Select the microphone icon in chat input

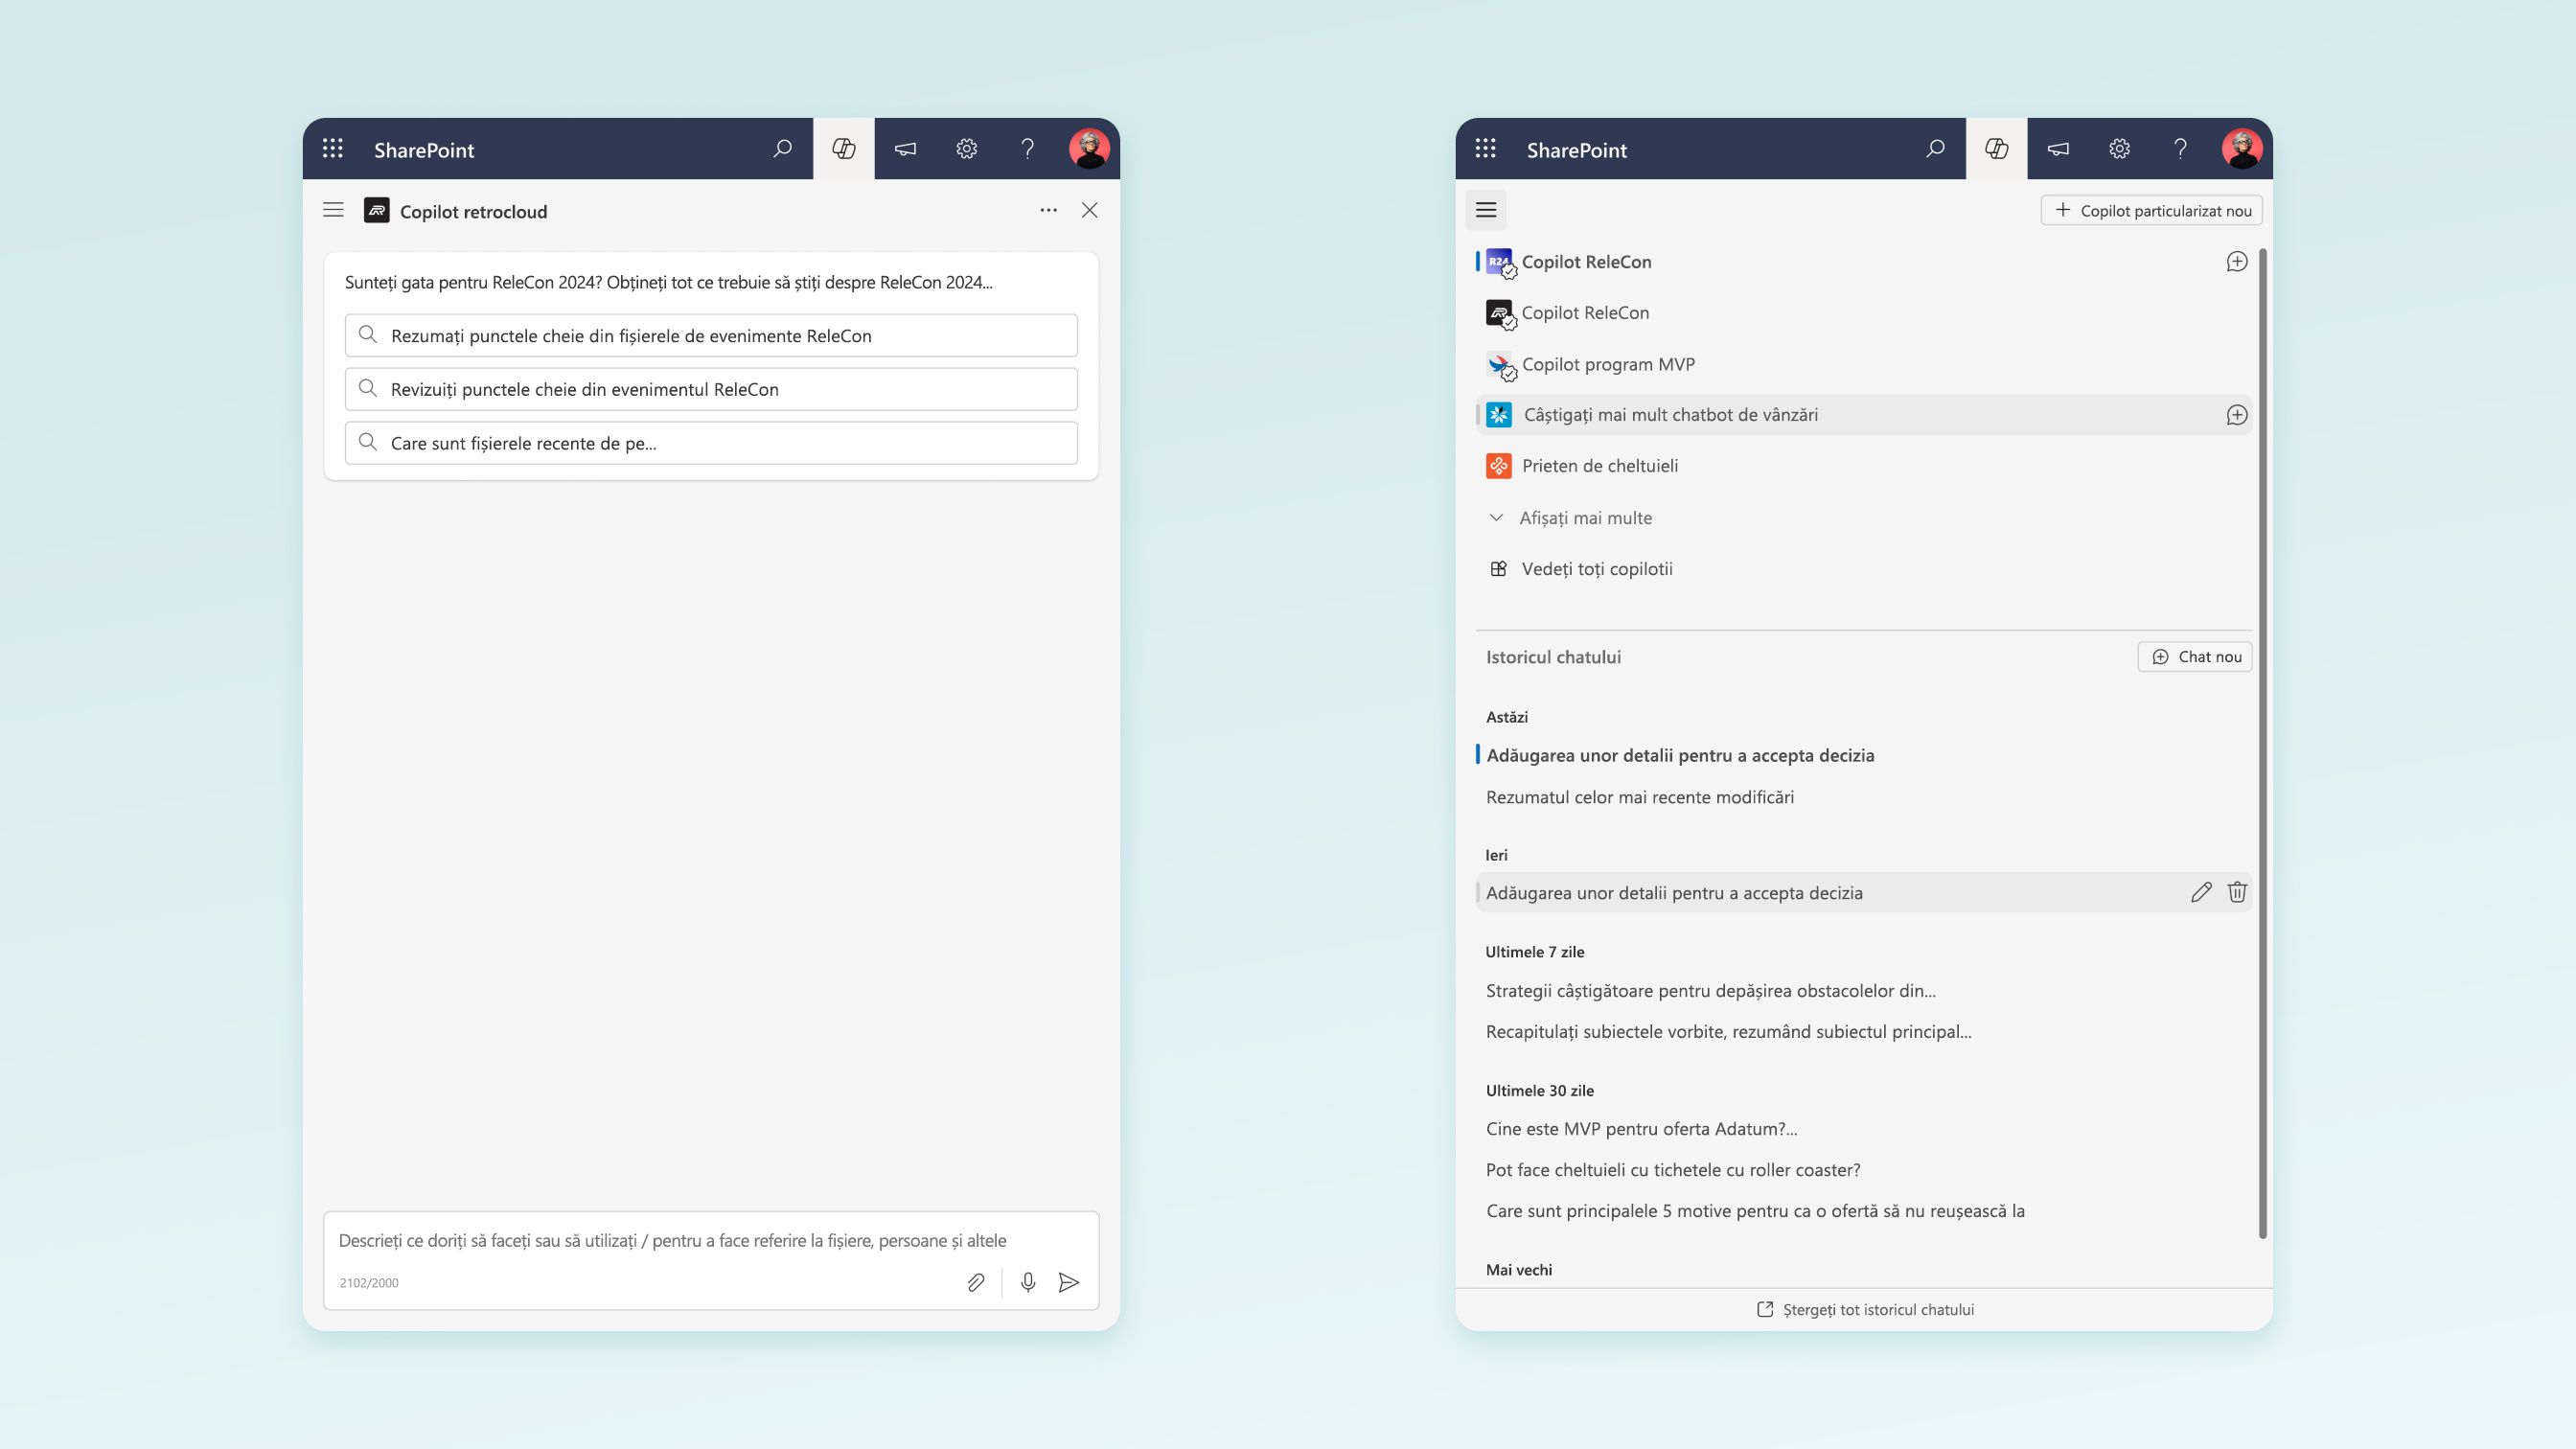click(x=1024, y=1281)
